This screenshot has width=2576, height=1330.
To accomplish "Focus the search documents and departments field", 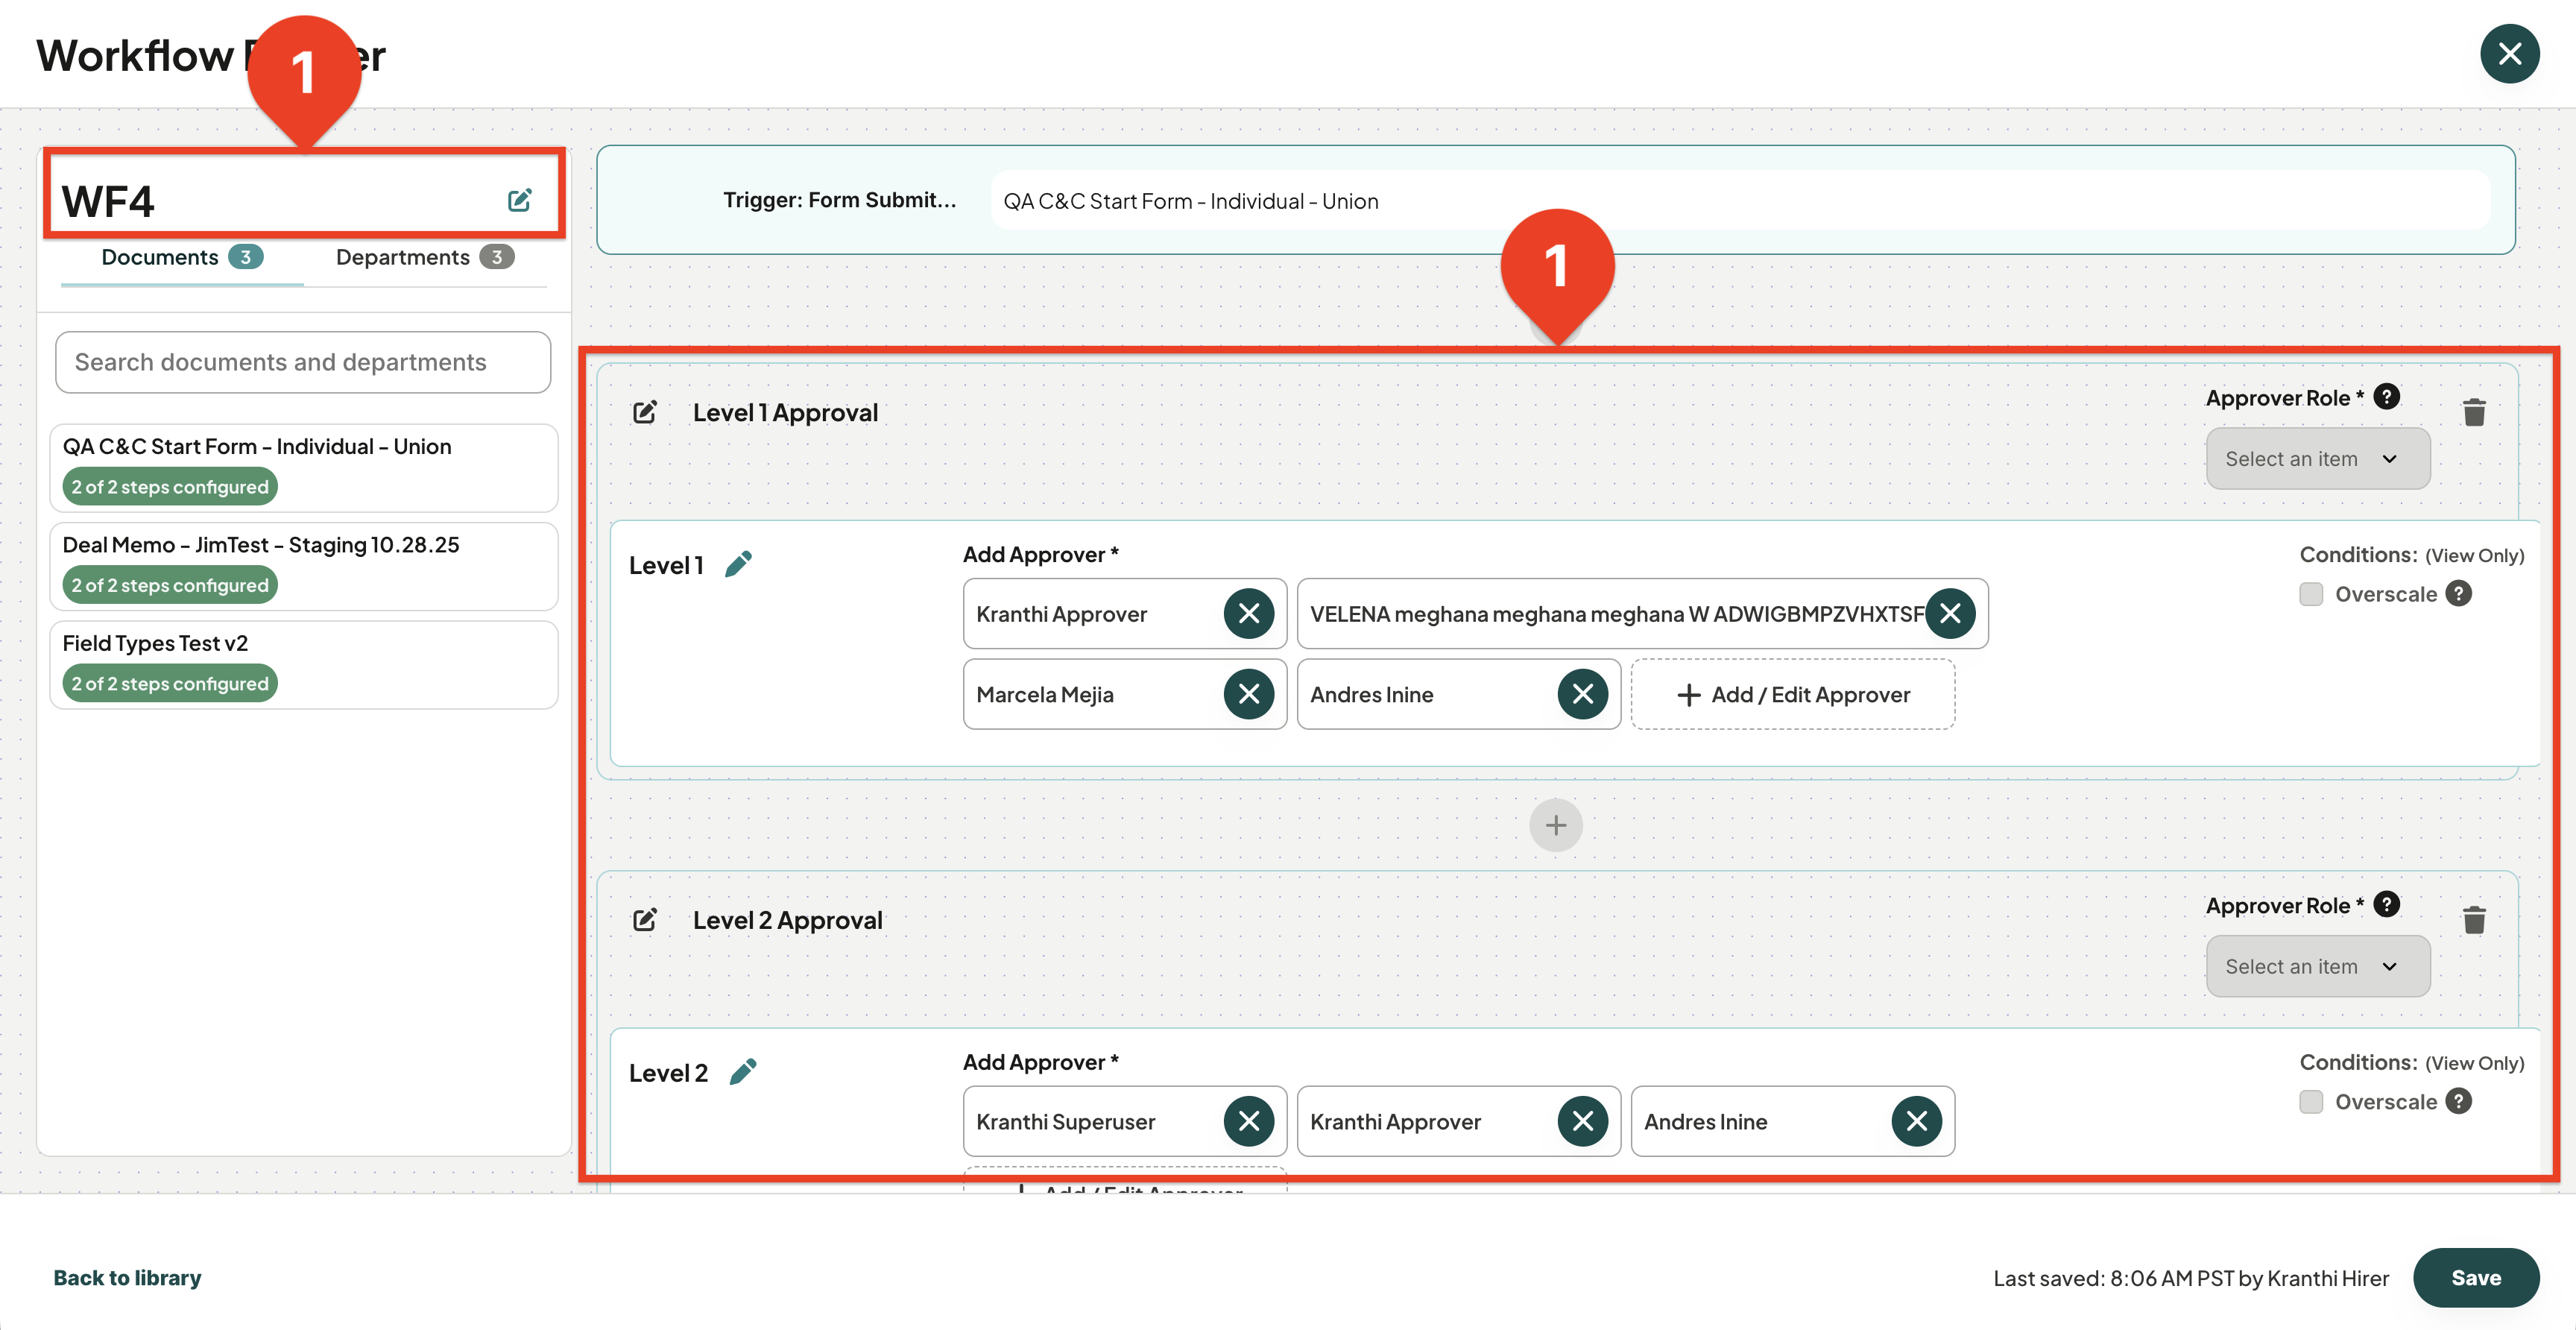I will (x=303, y=362).
